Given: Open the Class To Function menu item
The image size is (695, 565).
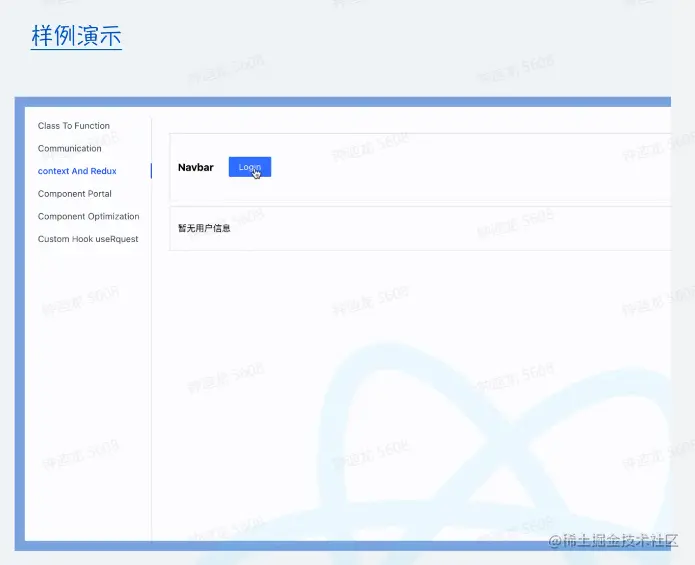Looking at the screenshot, I should (74, 126).
